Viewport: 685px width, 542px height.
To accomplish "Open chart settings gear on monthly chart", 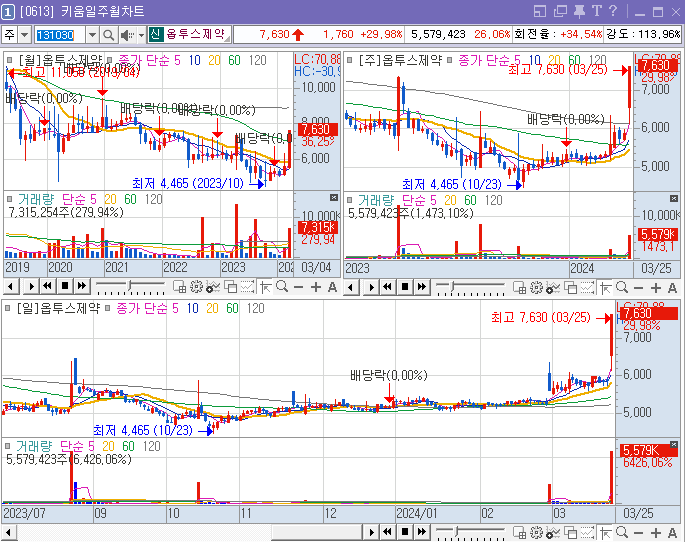I will pyautogui.click(x=196, y=287).
